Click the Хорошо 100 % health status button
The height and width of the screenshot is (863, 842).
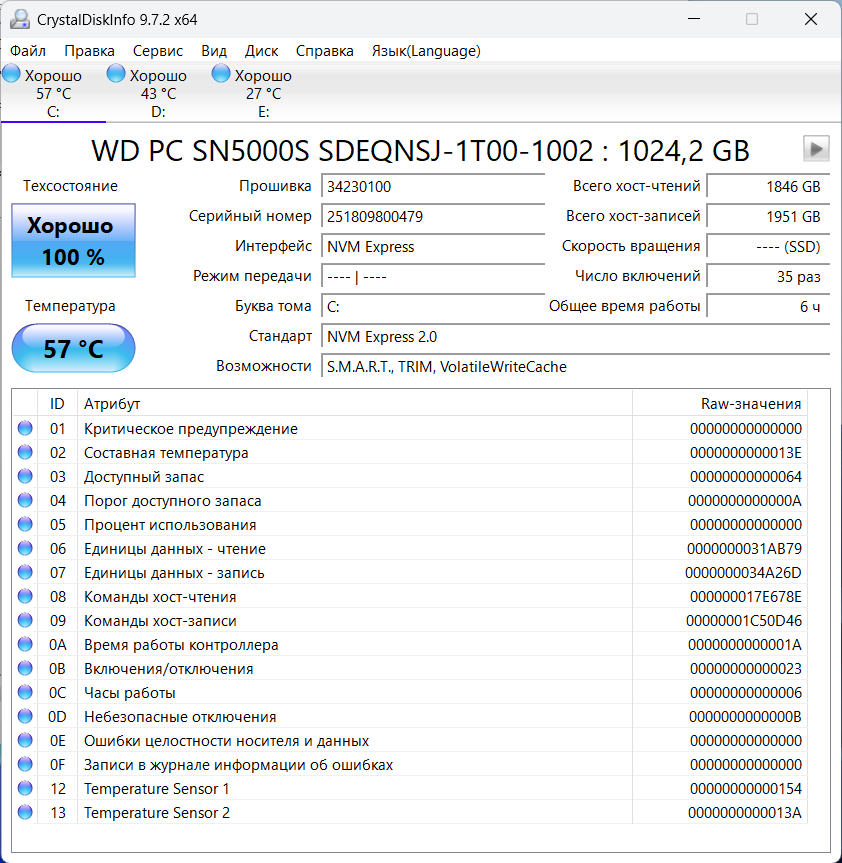coord(73,241)
